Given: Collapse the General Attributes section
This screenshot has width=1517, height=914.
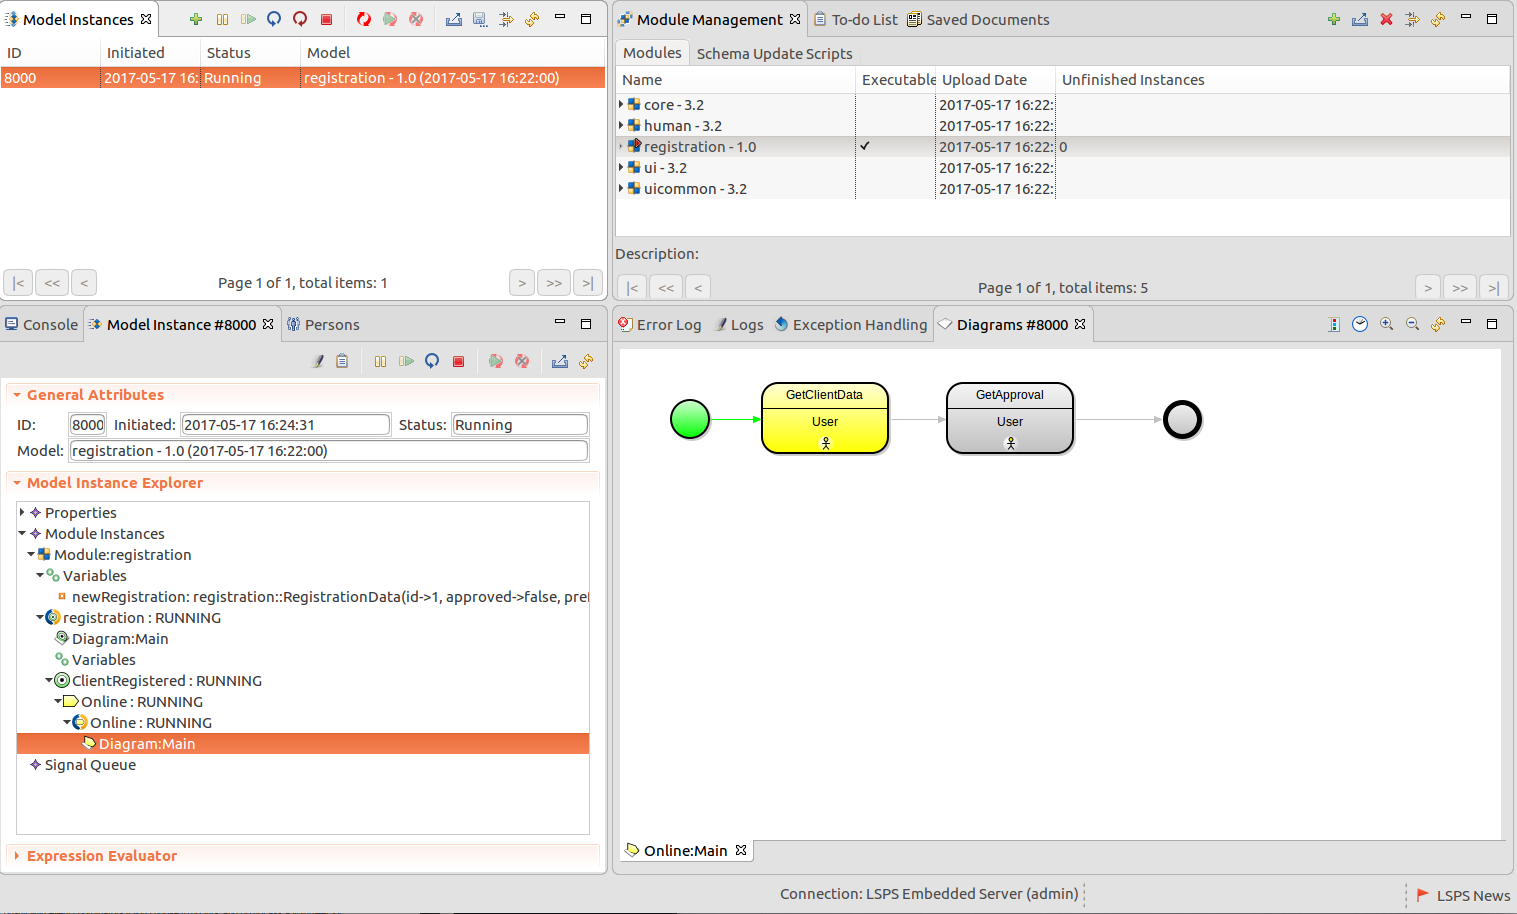Looking at the screenshot, I should [x=17, y=395].
